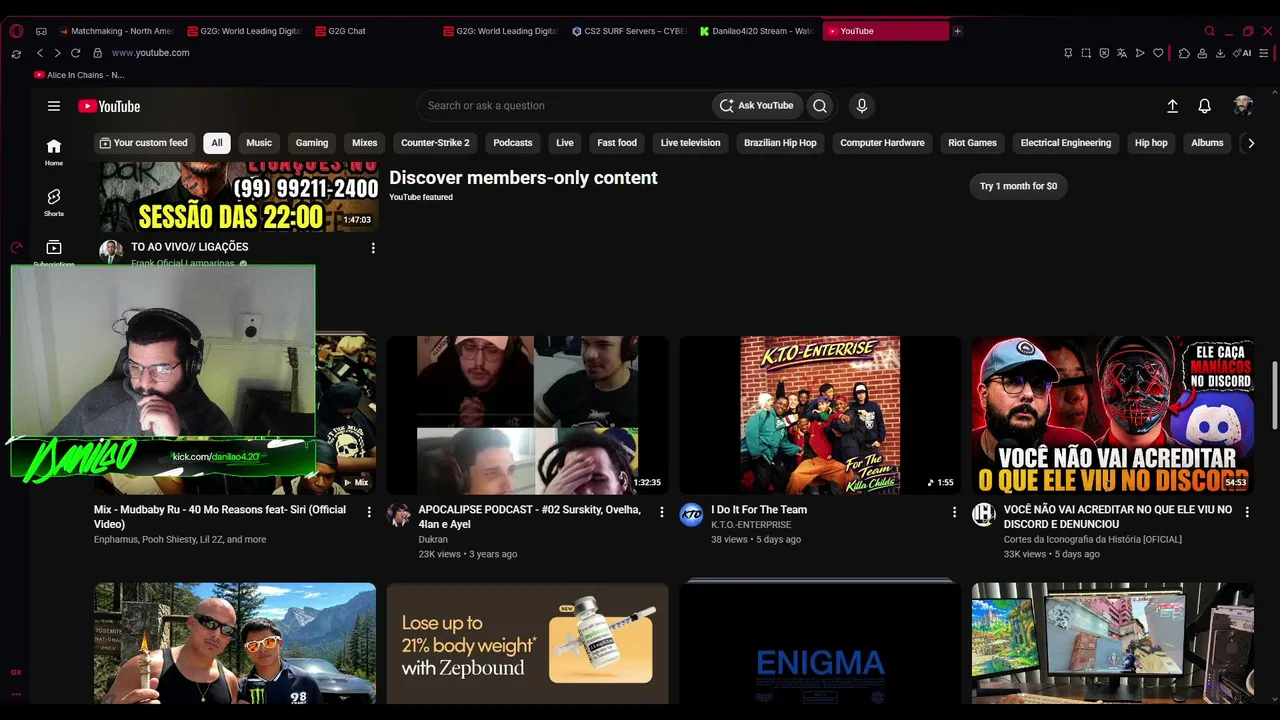Open options for the Mudbaby Ru mix

(369, 512)
